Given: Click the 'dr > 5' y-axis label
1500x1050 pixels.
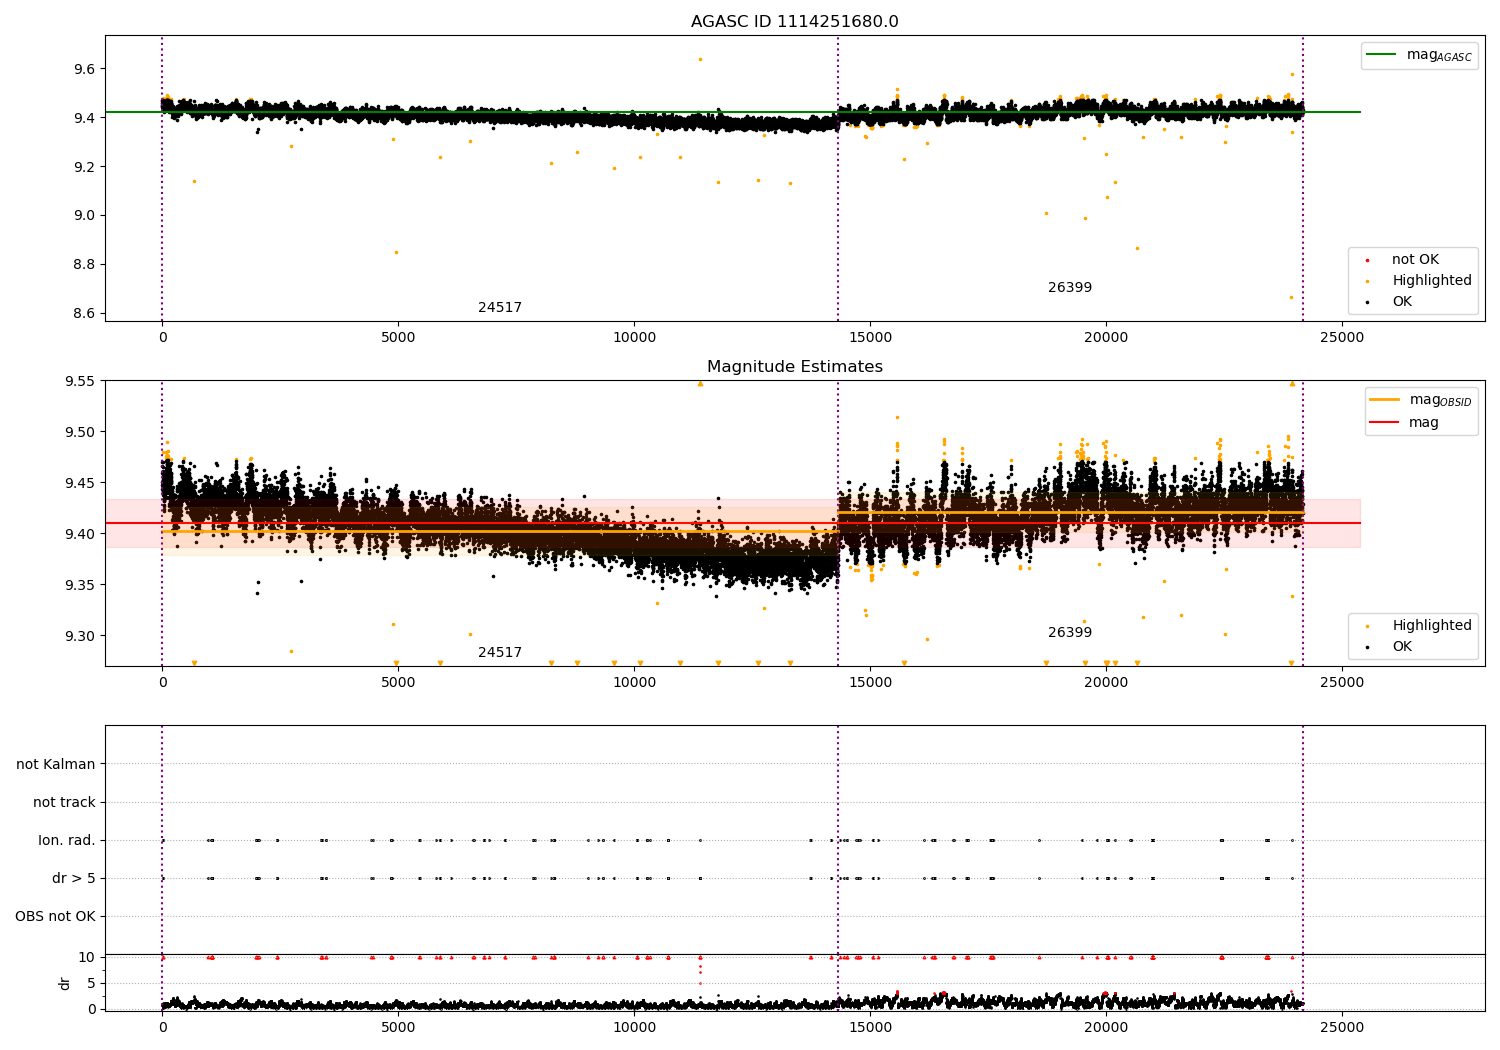Looking at the screenshot, I should click(74, 879).
